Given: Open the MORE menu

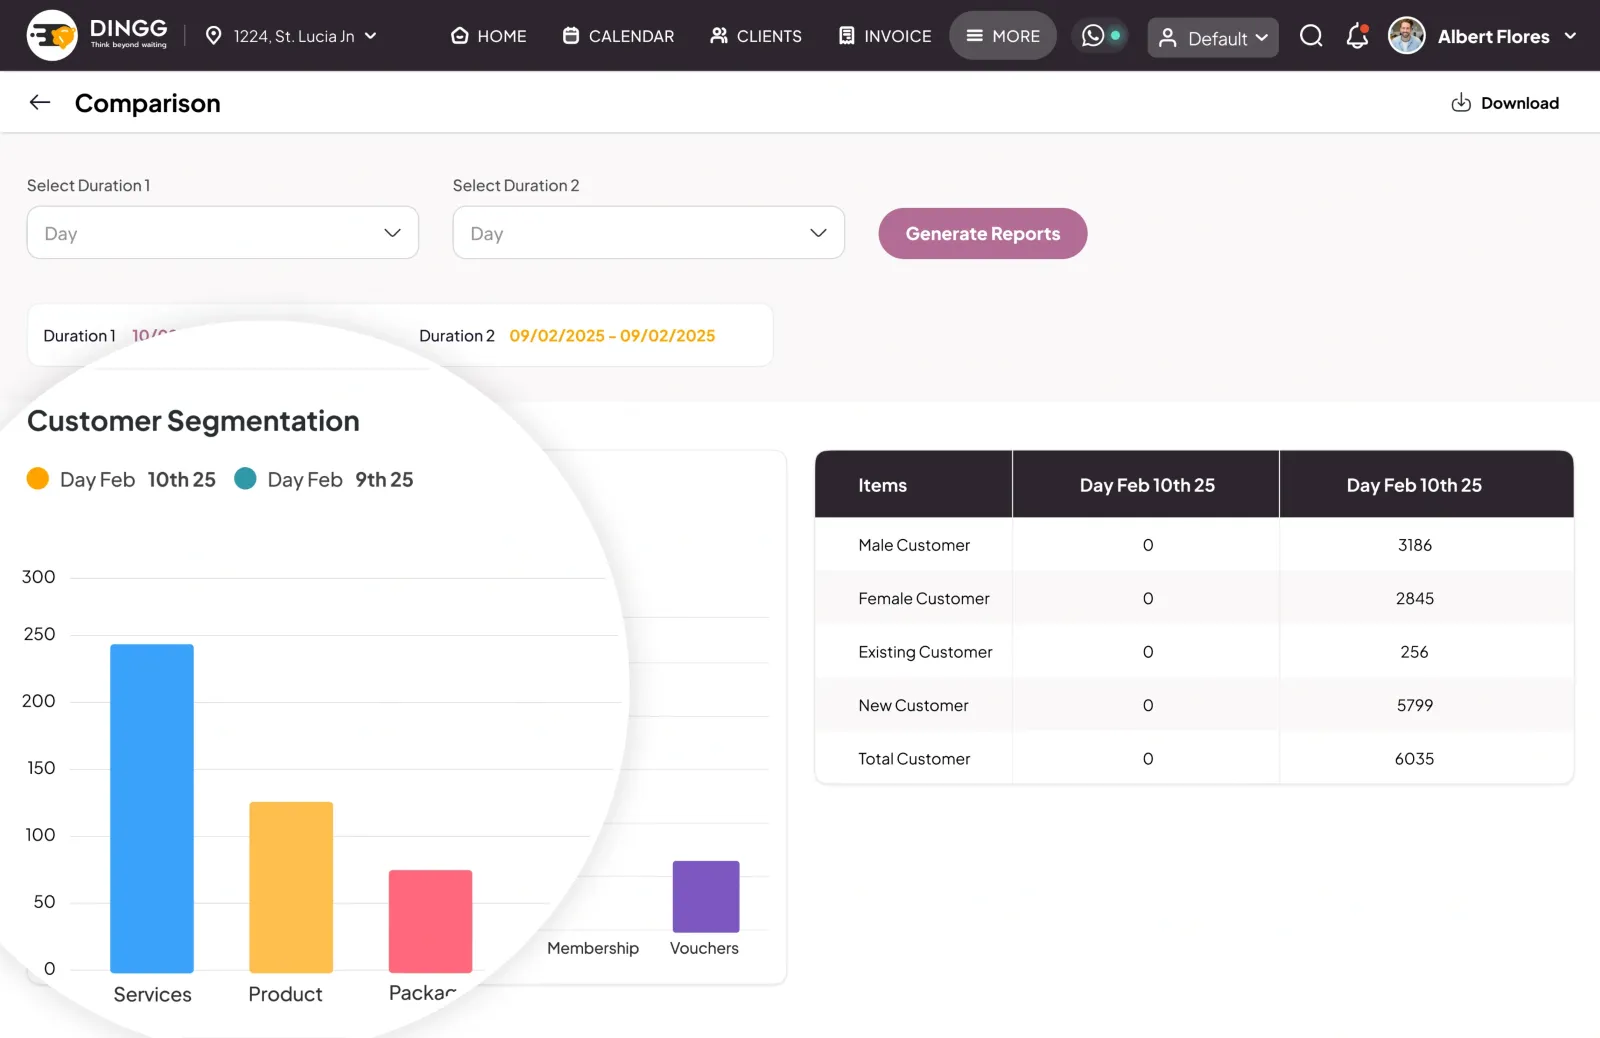Looking at the screenshot, I should (1002, 36).
